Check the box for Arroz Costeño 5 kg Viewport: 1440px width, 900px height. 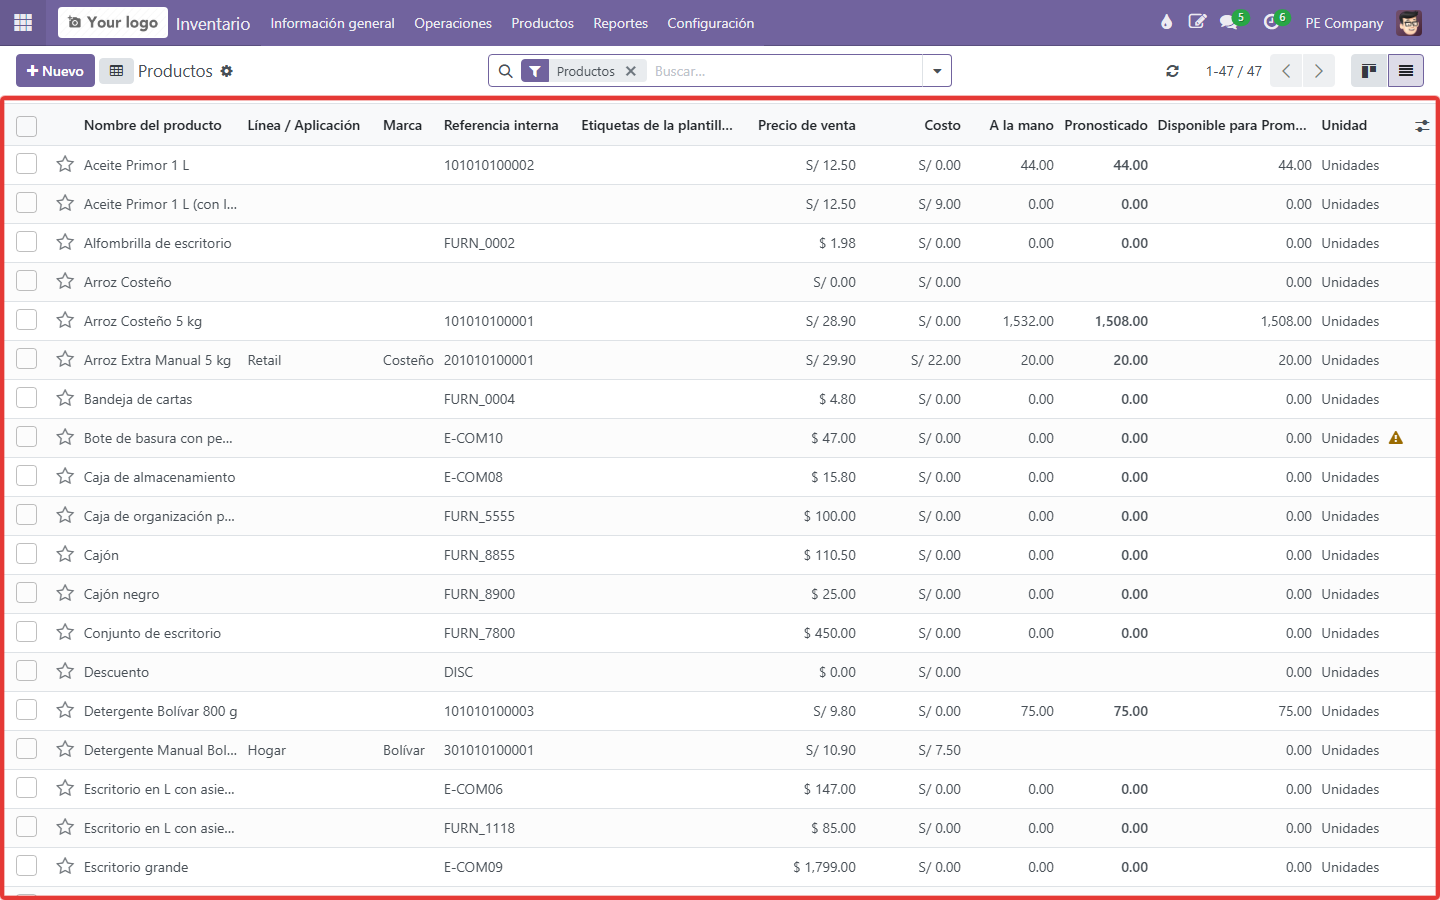[27, 320]
